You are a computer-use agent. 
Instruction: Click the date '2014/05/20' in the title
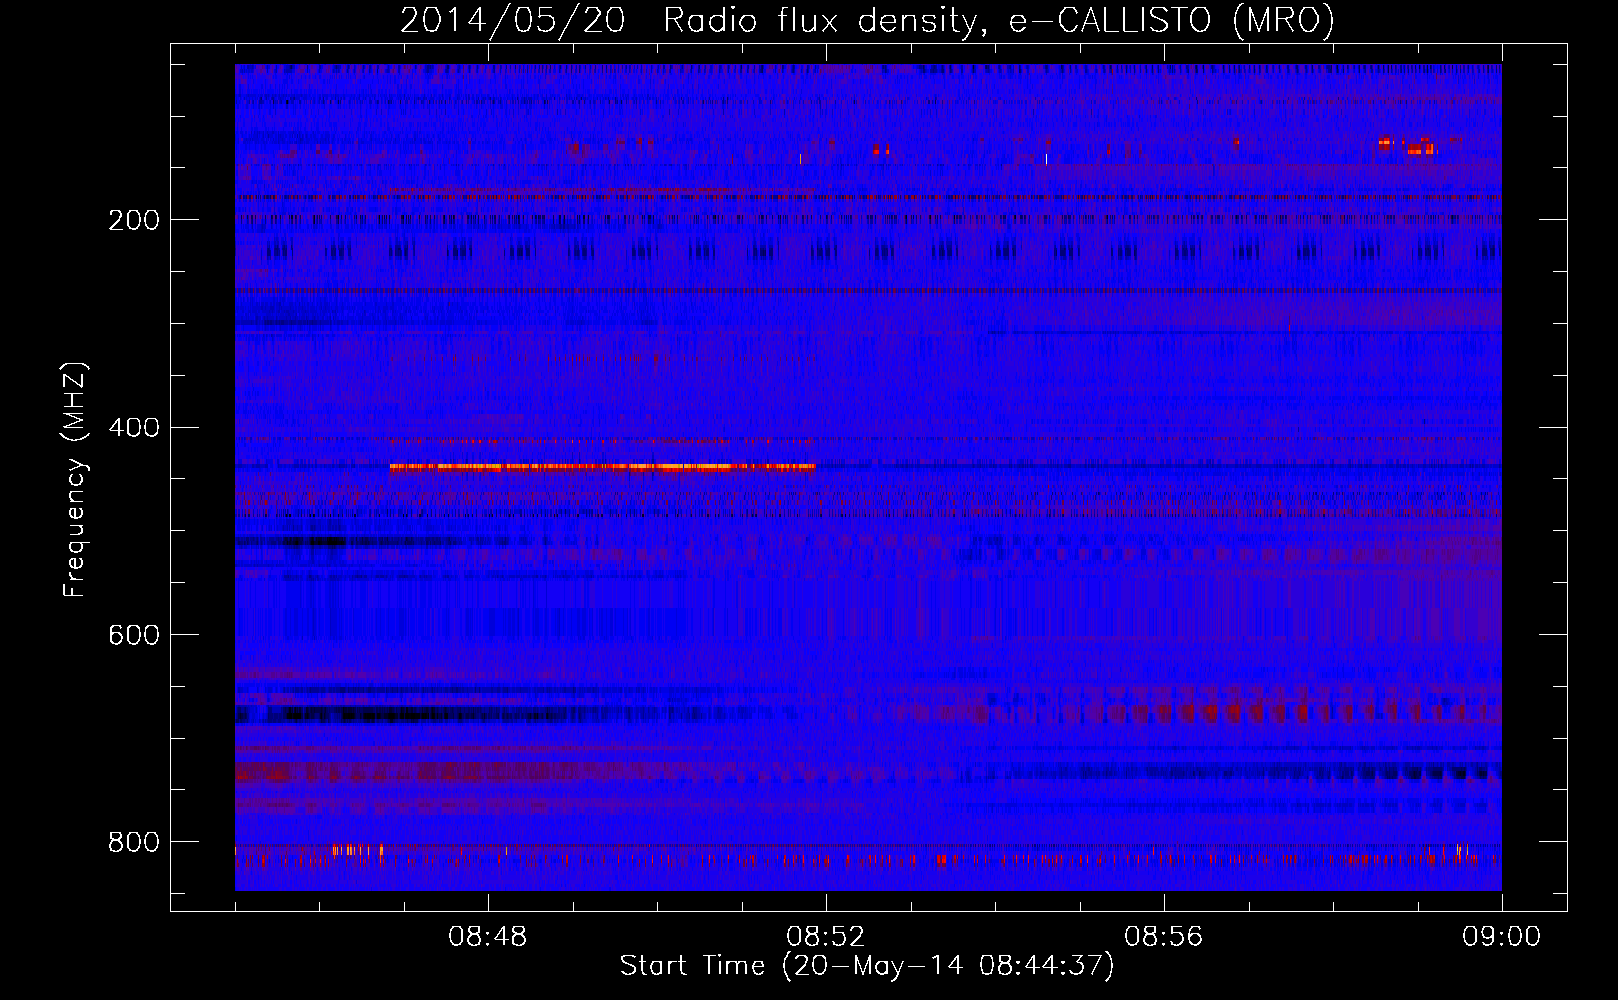point(513,20)
